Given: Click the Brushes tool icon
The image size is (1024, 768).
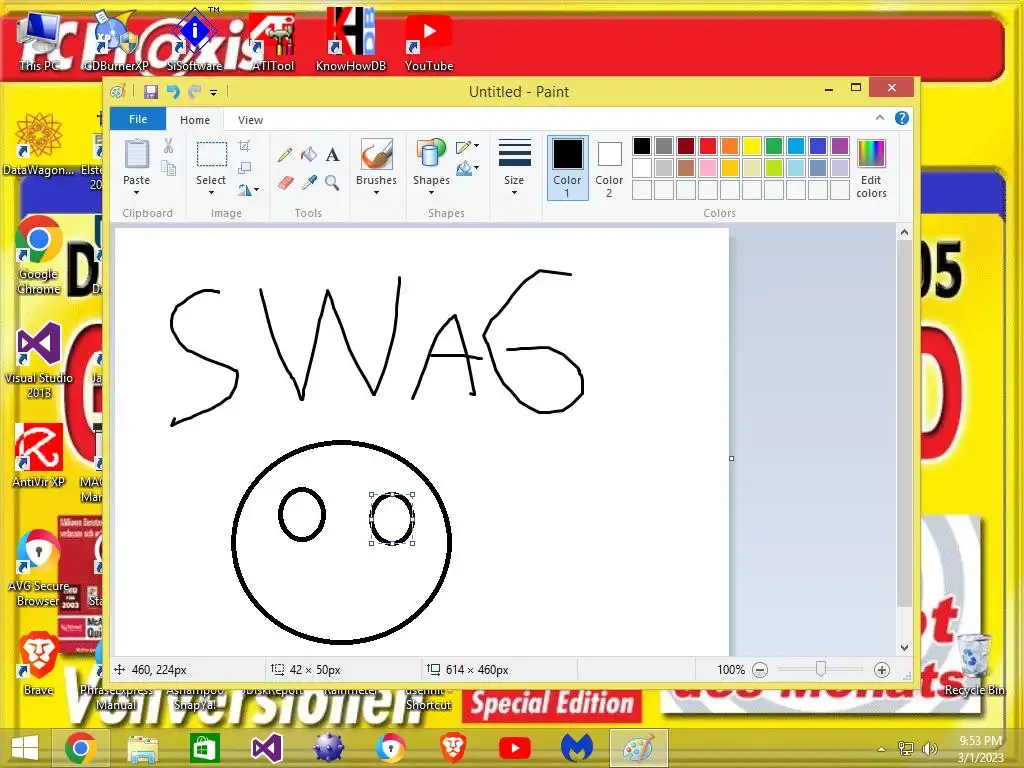Looking at the screenshot, I should 377,154.
